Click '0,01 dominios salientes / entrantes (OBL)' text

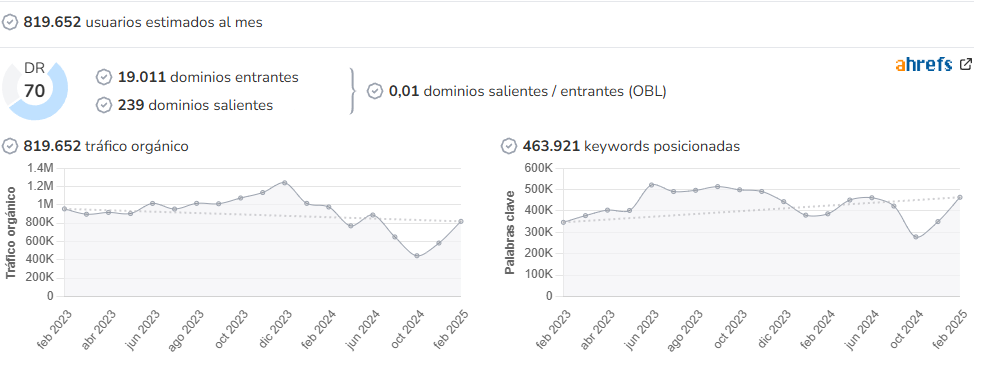527,91
